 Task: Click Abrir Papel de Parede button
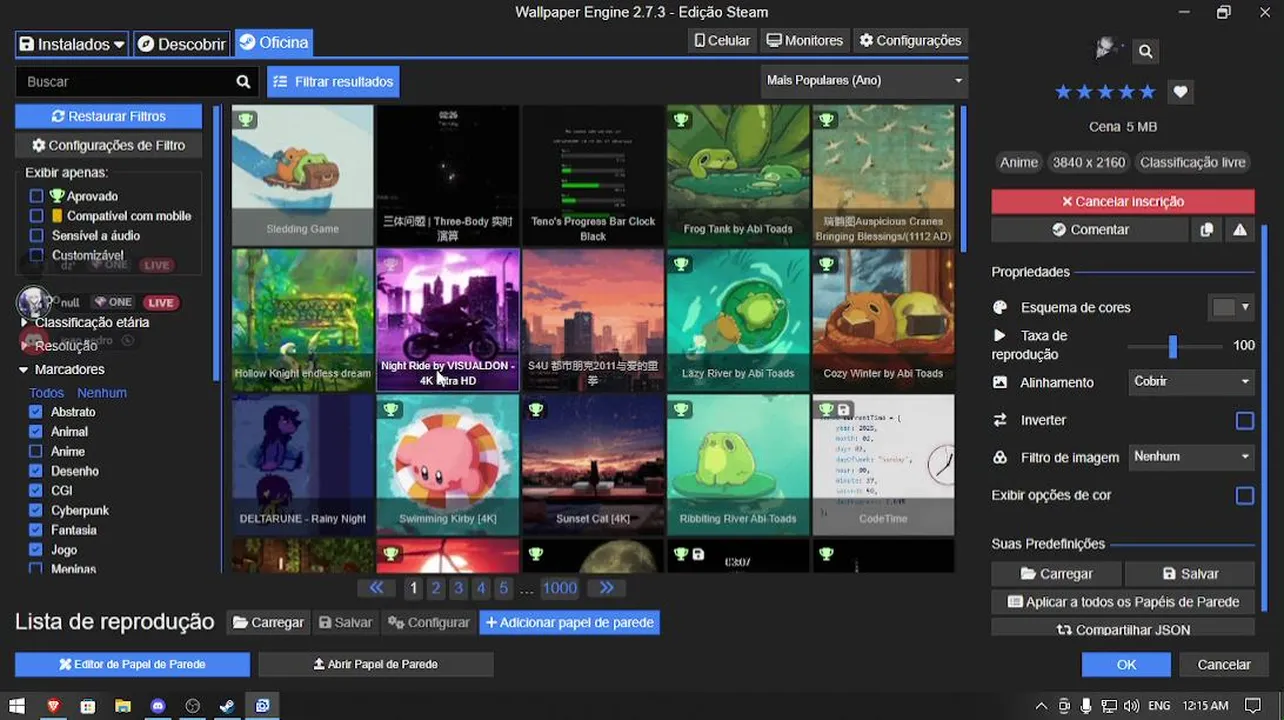coord(376,664)
